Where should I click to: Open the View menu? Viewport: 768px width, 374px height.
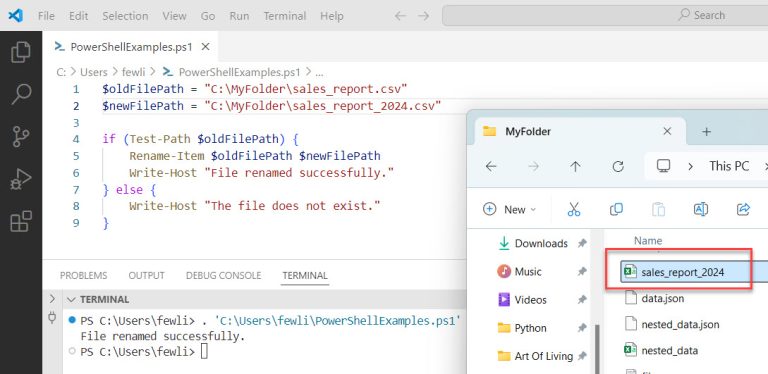pyautogui.click(x=174, y=16)
